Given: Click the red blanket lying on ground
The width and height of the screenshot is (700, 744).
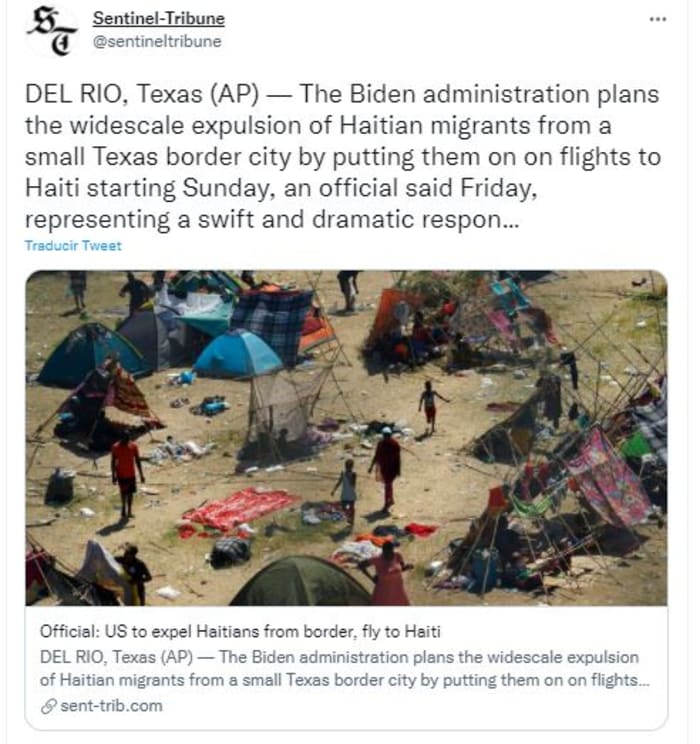Looking at the screenshot, I should click(240, 508).
